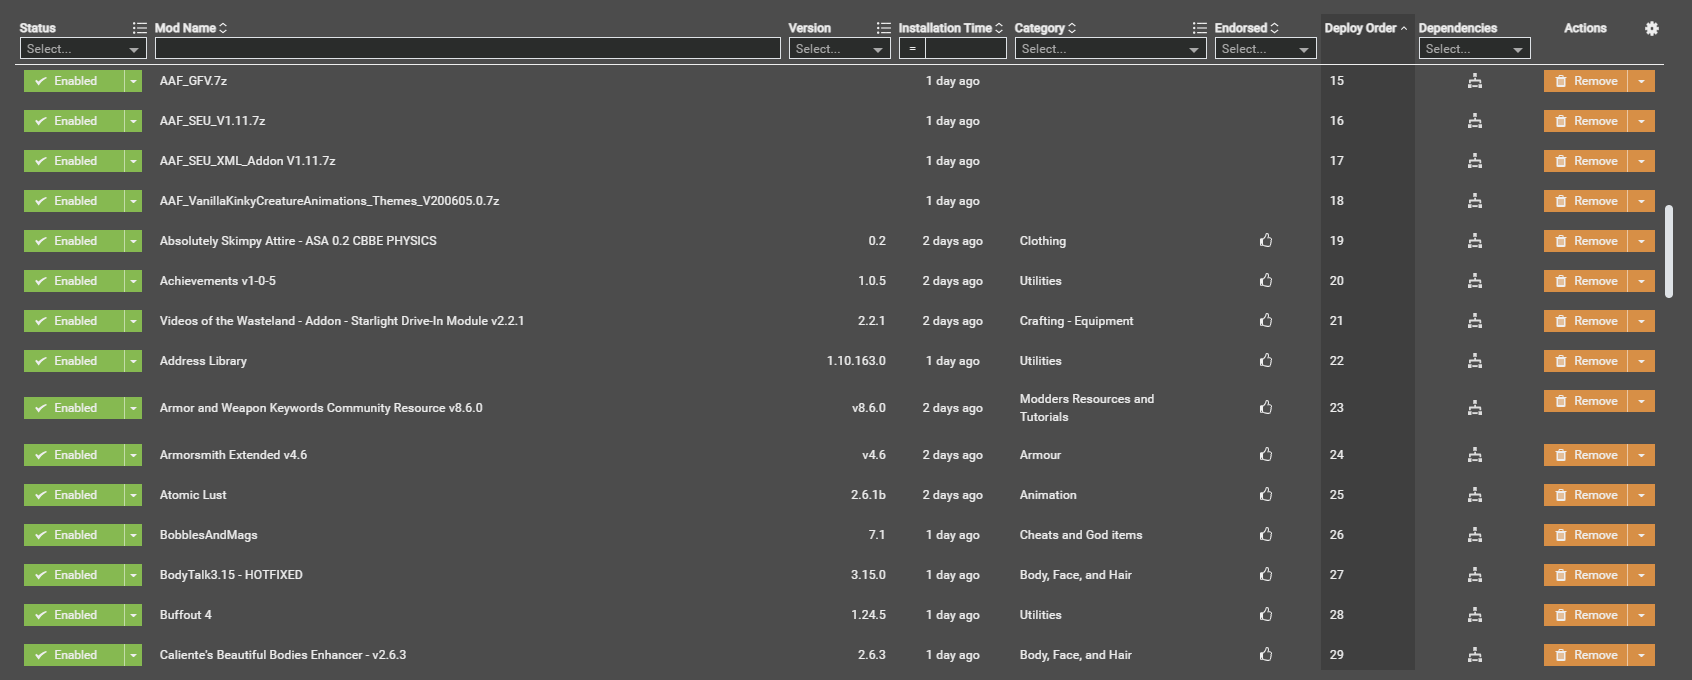Open dependencies icon for Address Library

pos(1474,361)
